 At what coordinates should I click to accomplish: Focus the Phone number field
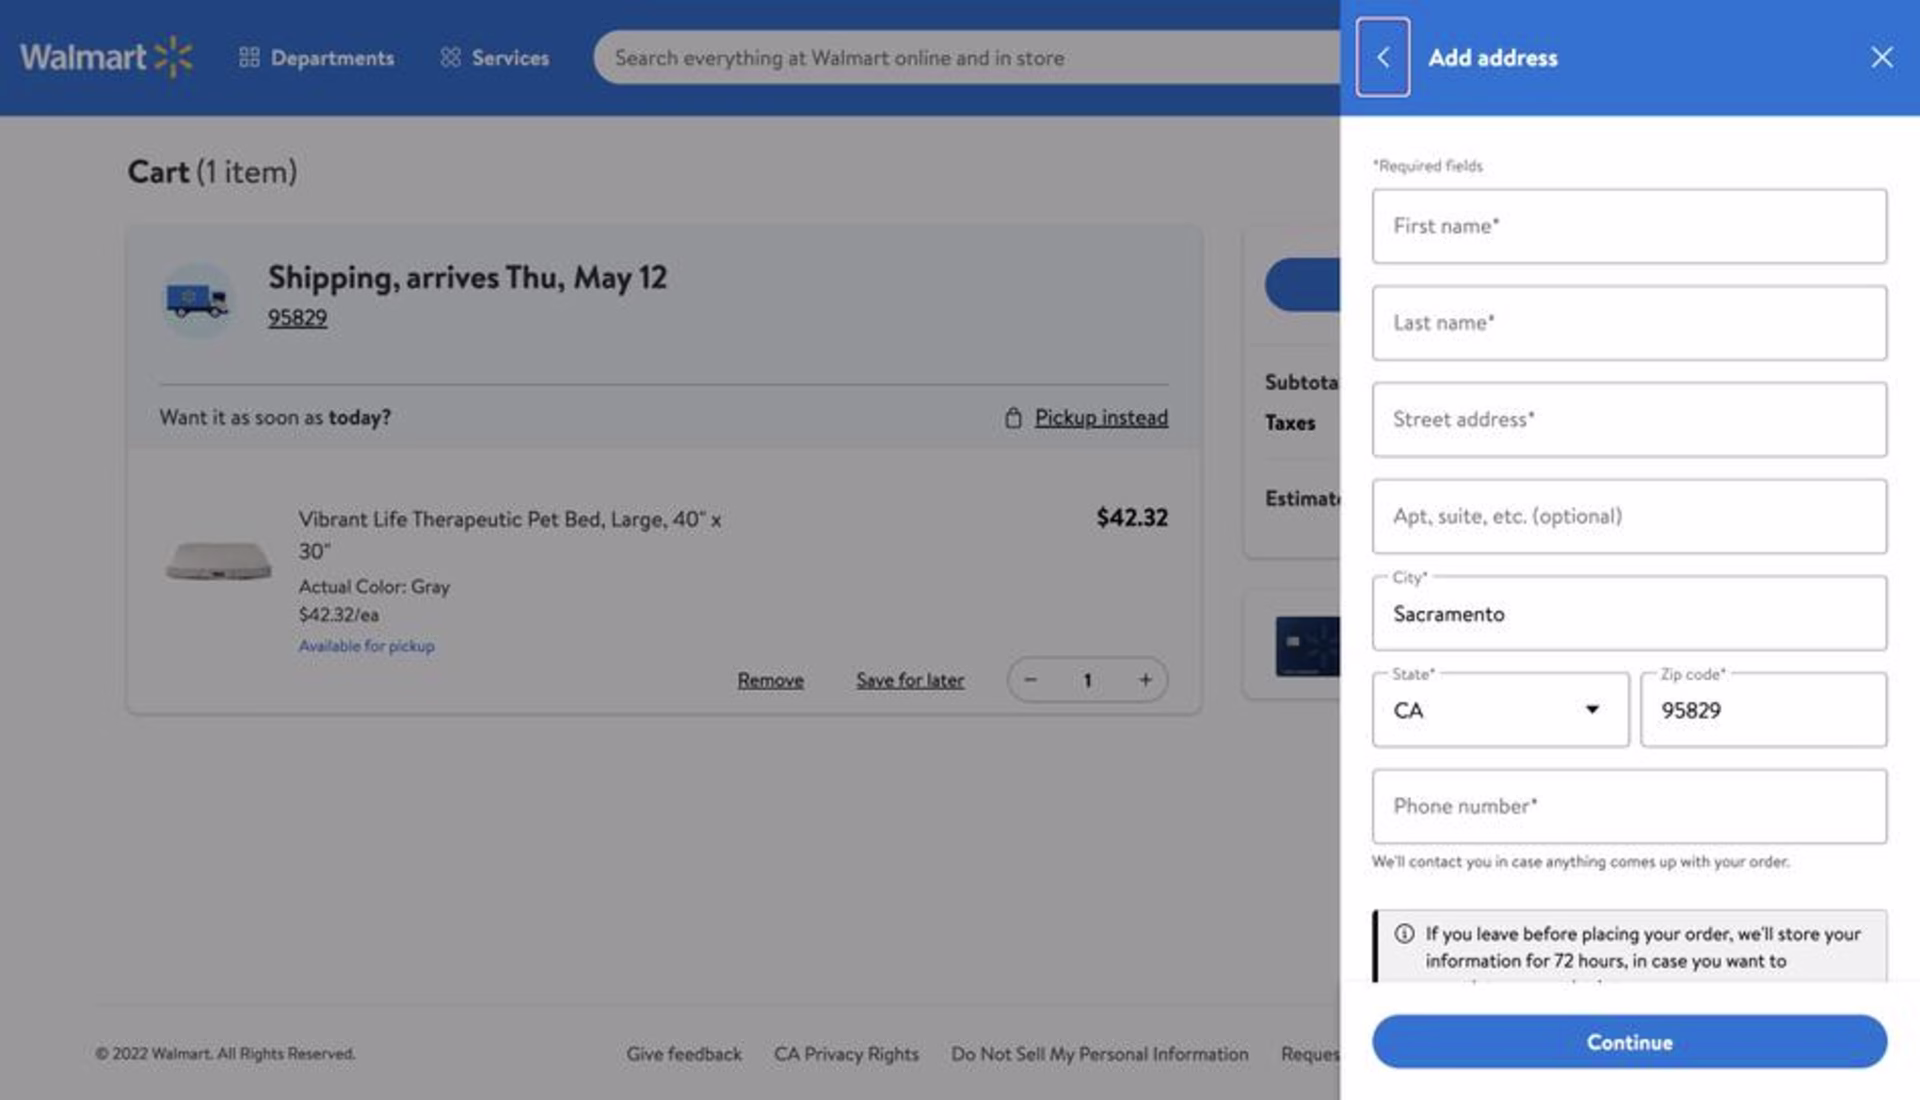pos(1629,806)
